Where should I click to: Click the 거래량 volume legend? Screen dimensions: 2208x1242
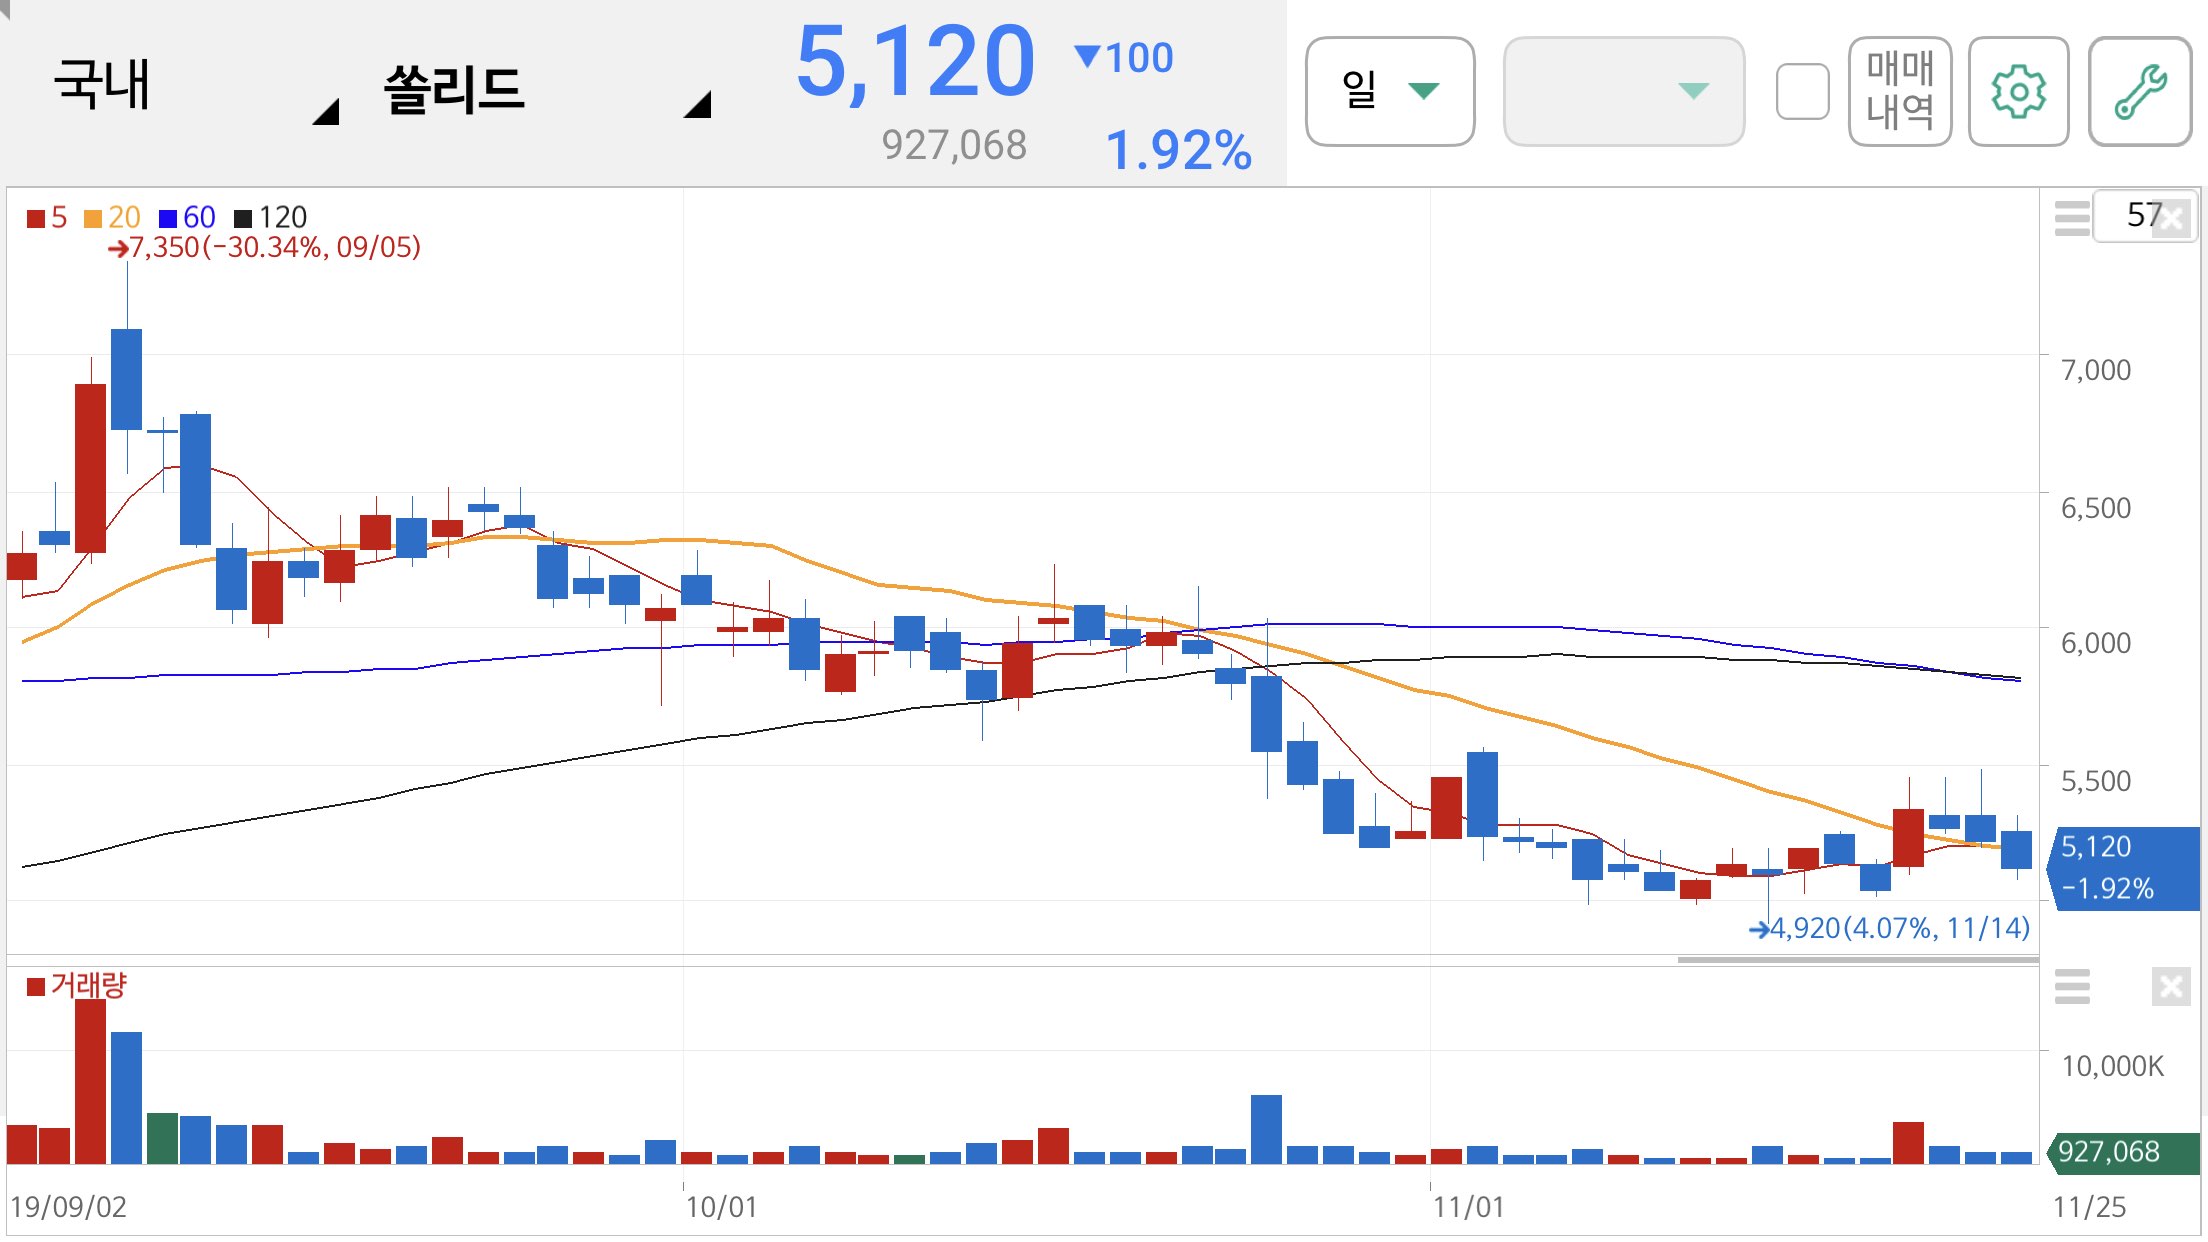(77, 986)
